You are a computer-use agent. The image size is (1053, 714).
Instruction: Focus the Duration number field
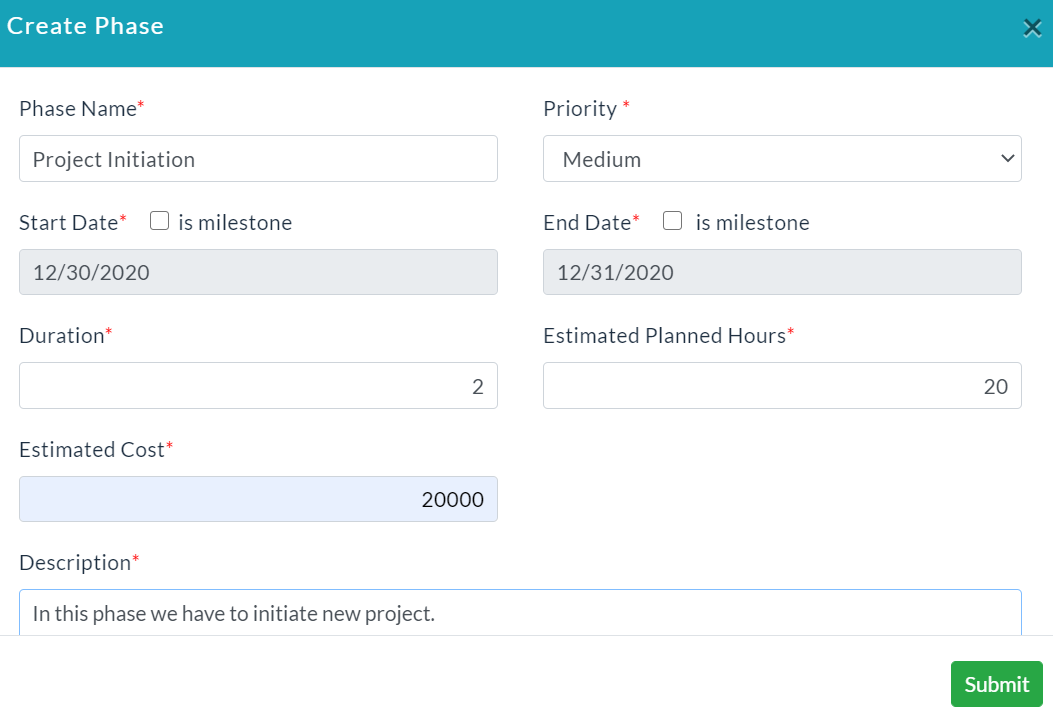[259, 386]
